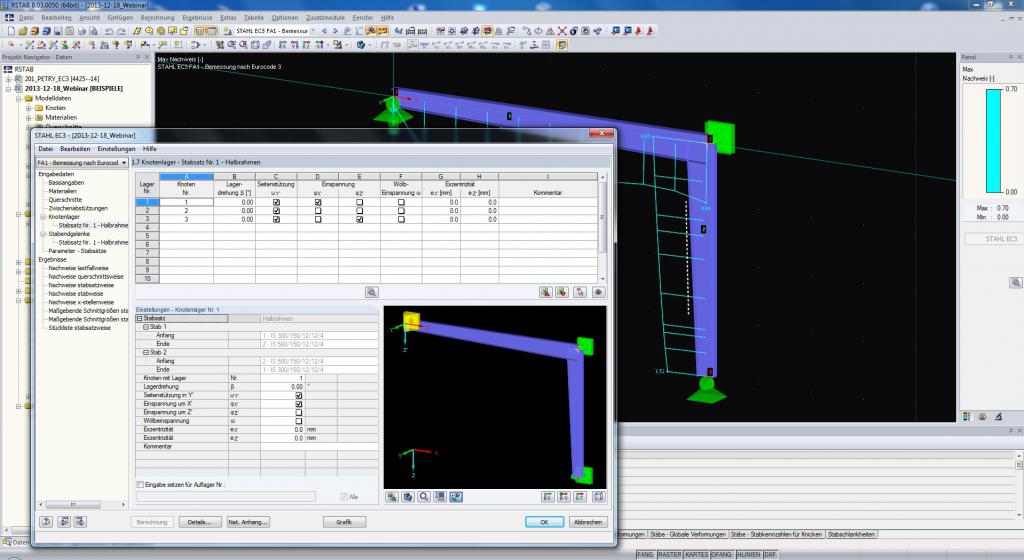Click the highlighted icon at end of second toolbar row
The image size is (1024, 560).
[x=561, y=45]
